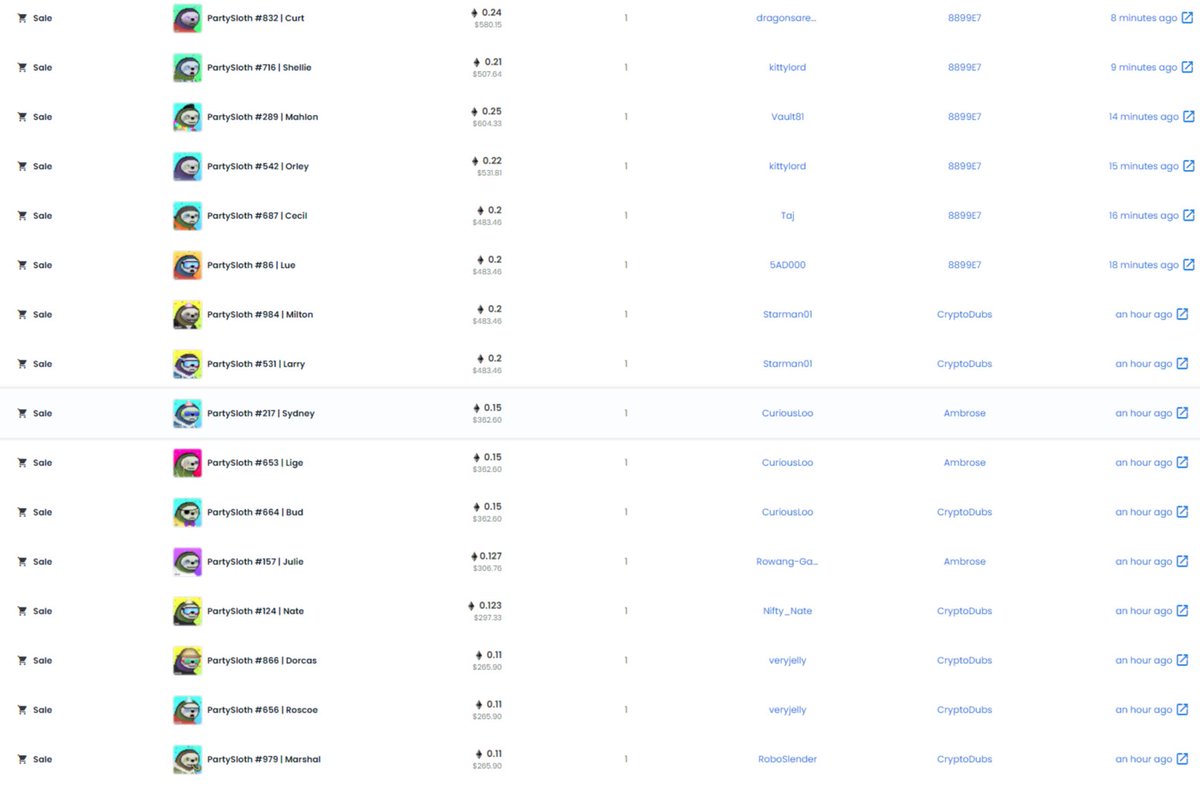Open item PartySloth #984 | Milton

click(260, 314)
